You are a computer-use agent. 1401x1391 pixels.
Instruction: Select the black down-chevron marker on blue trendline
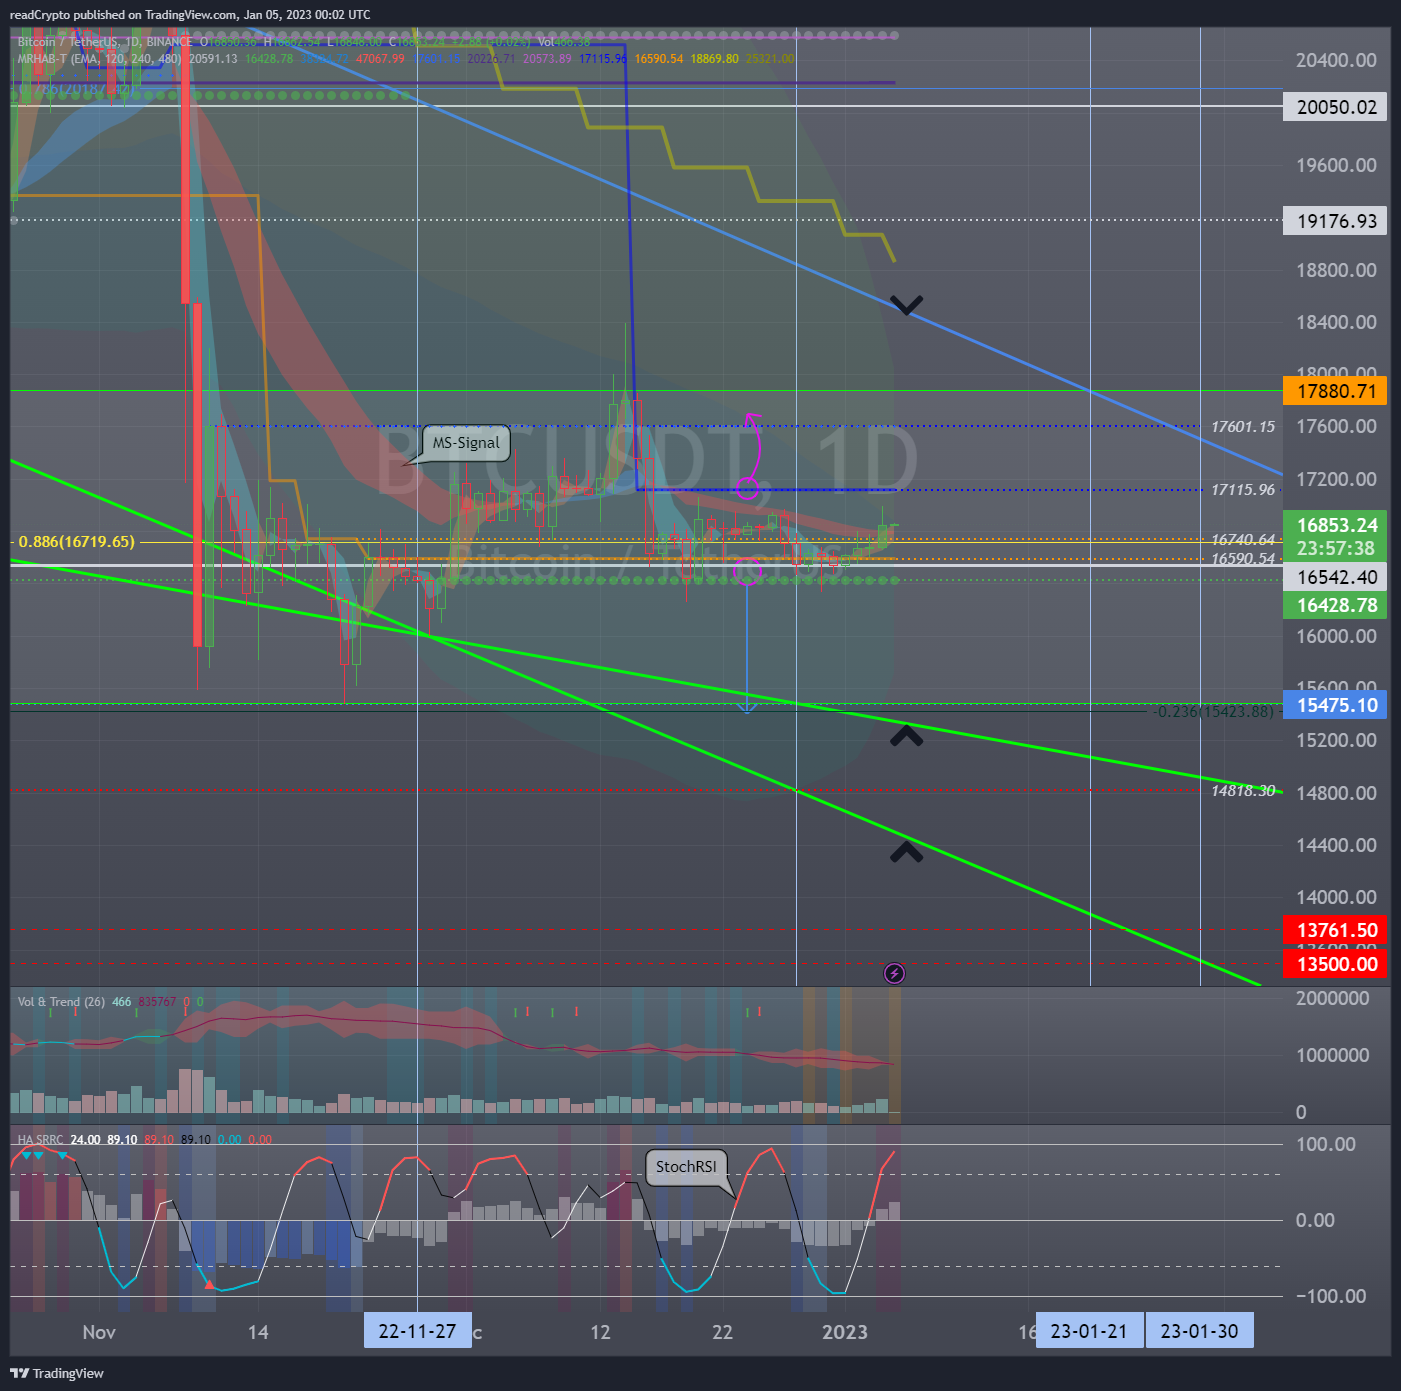pyautogui.click(x=906, y=305)
